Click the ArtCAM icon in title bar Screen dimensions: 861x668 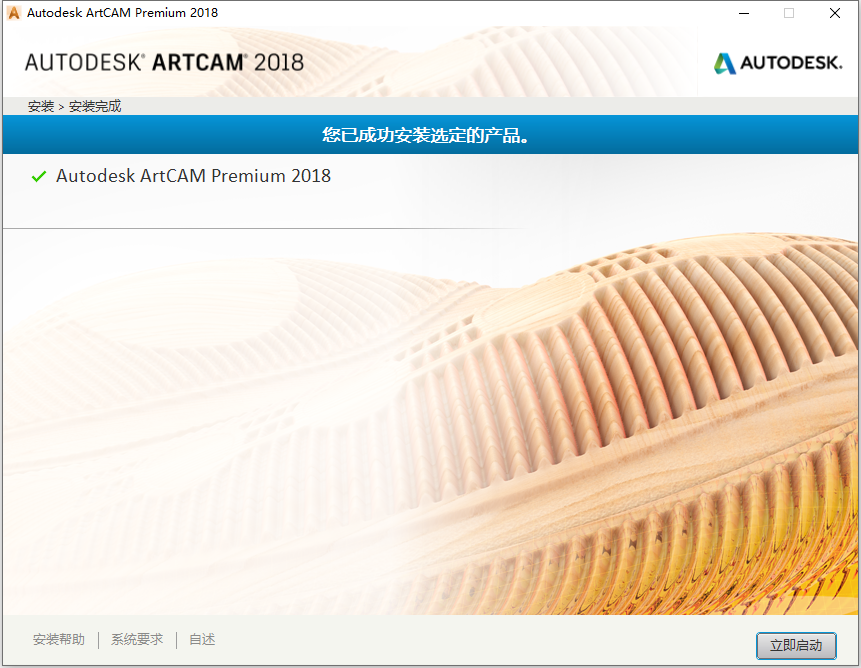point(14,13)
